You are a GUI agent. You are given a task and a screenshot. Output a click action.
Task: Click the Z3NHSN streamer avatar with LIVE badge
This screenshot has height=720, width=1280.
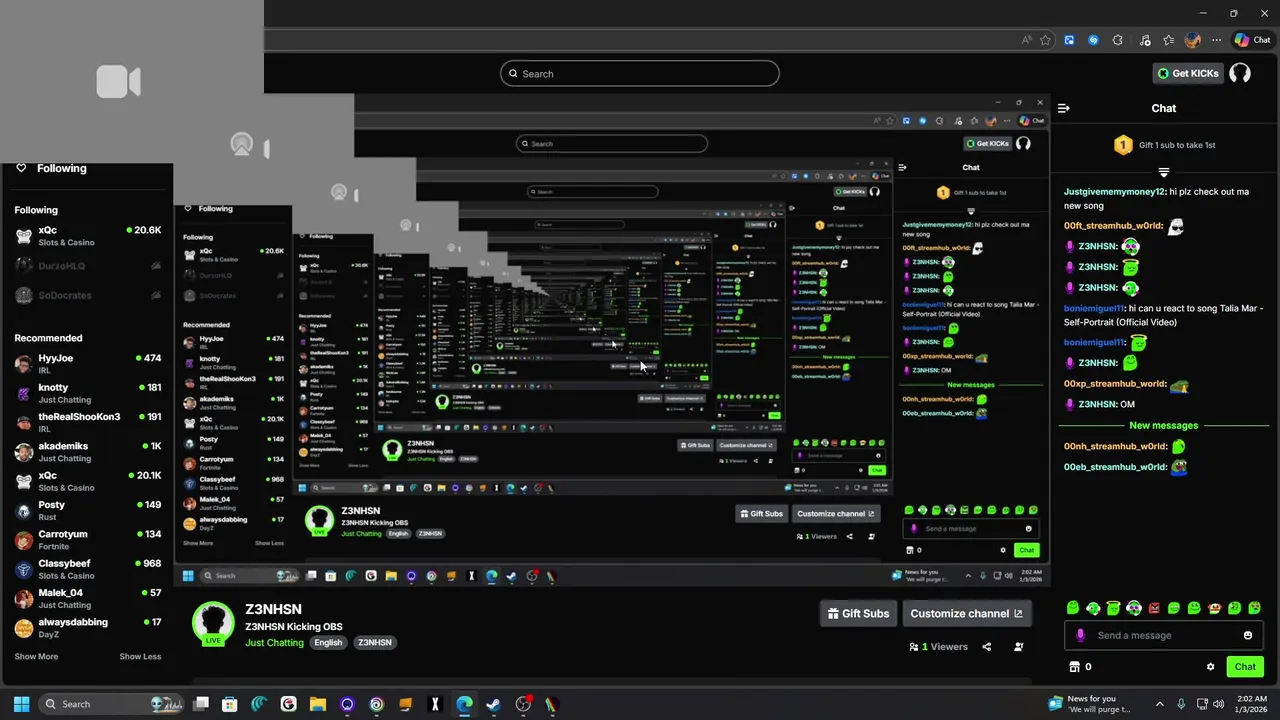[213, 623]
